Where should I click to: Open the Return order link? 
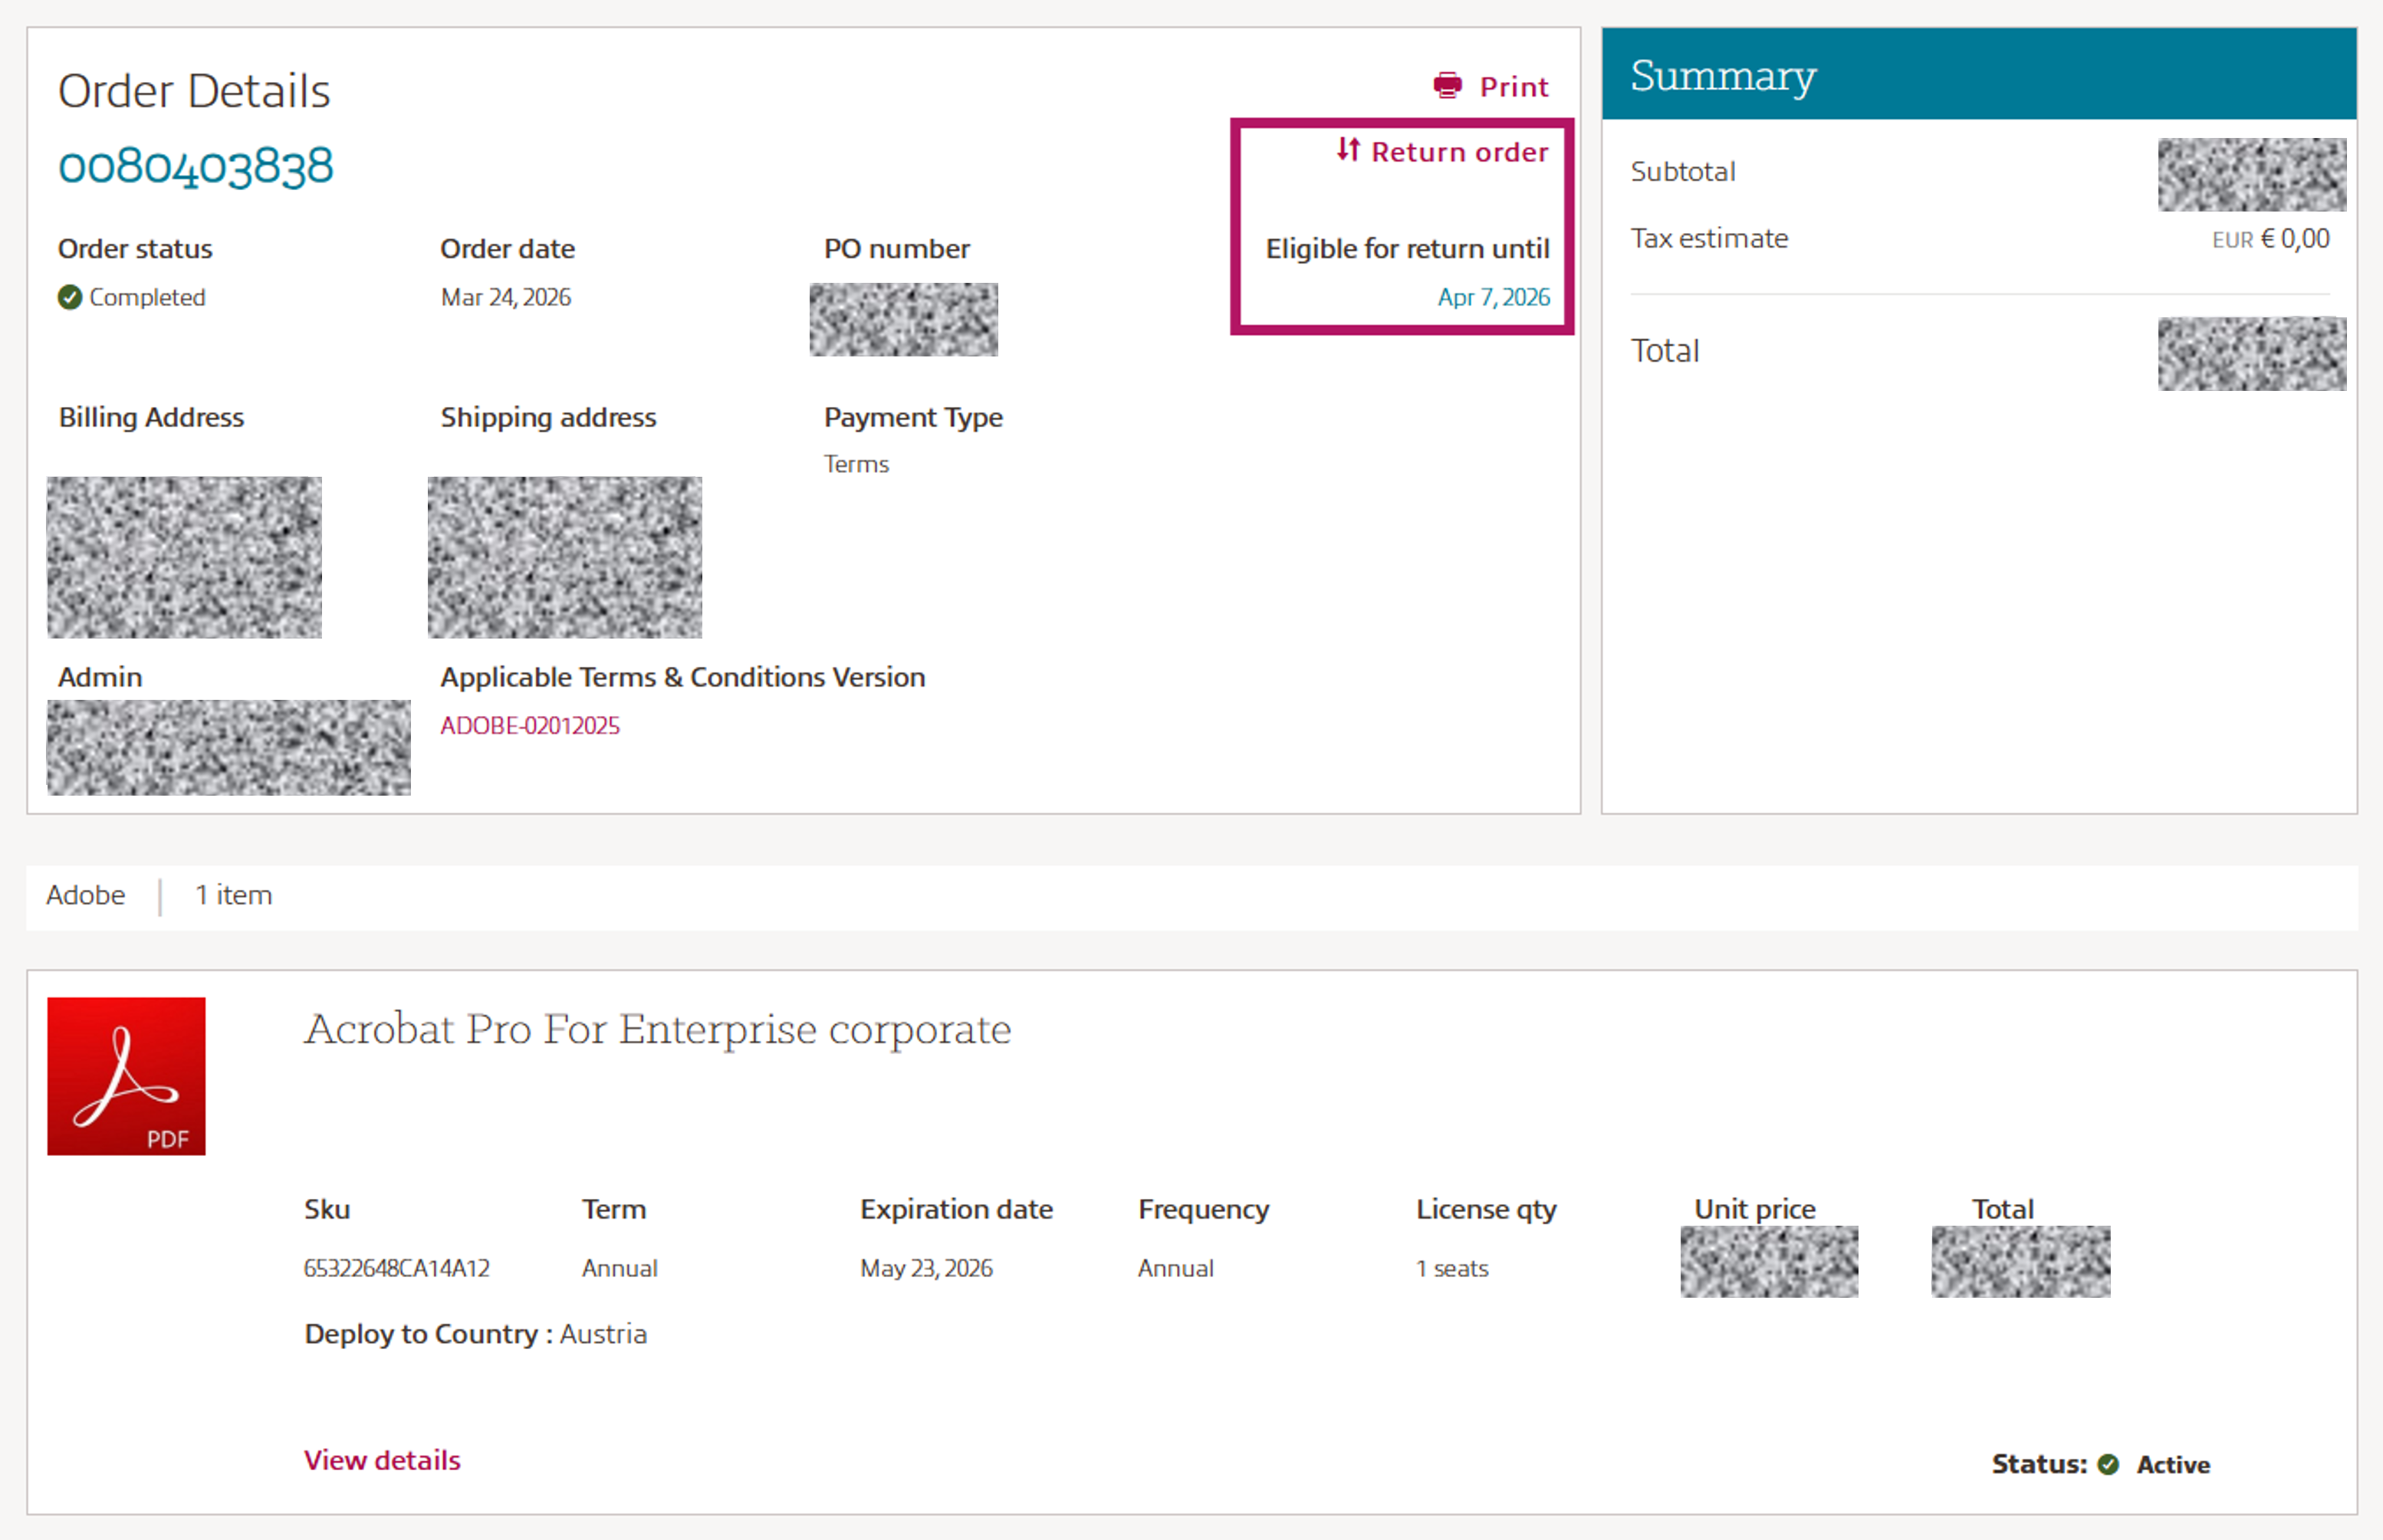click(x=1459, y=151)
